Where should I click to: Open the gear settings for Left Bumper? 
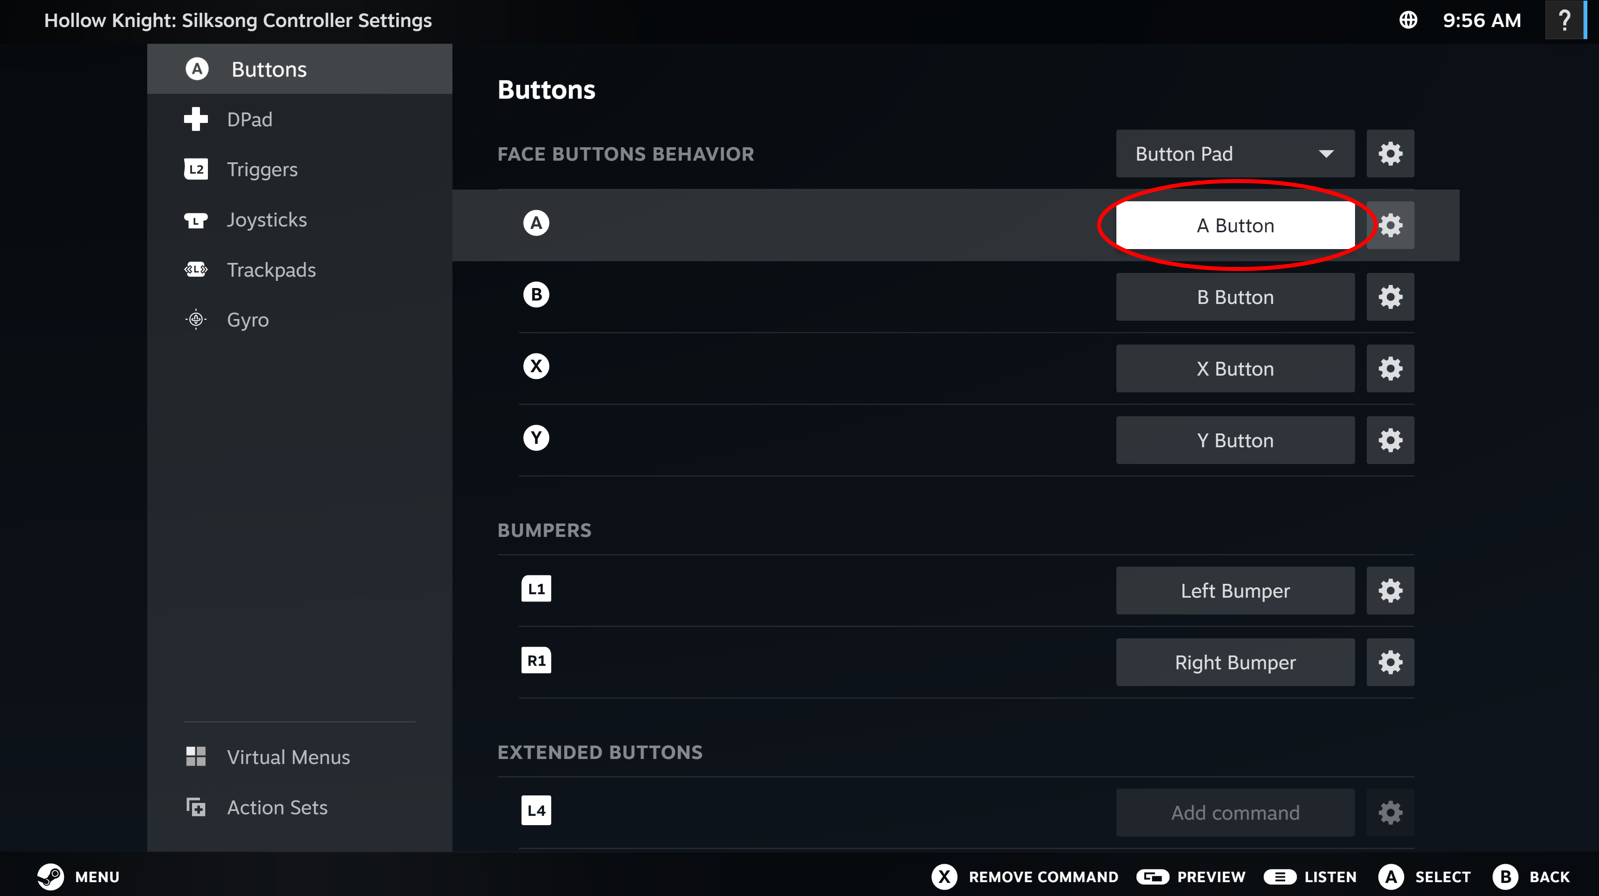pyautogui.click(x=1390, y=591)
